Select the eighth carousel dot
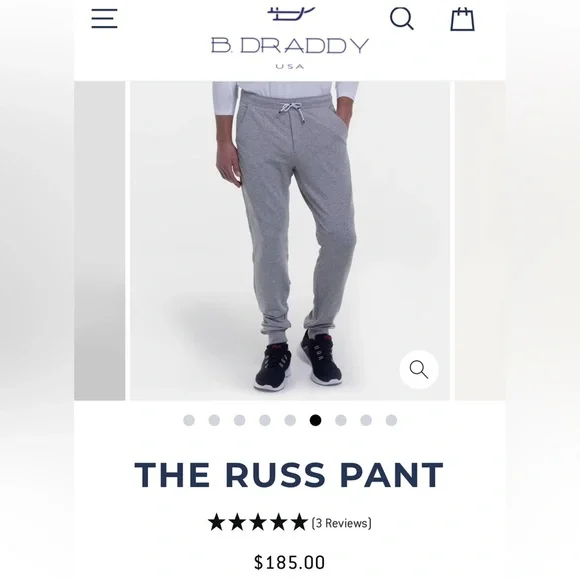The image size is (580, 580). (x=366, y=420)
